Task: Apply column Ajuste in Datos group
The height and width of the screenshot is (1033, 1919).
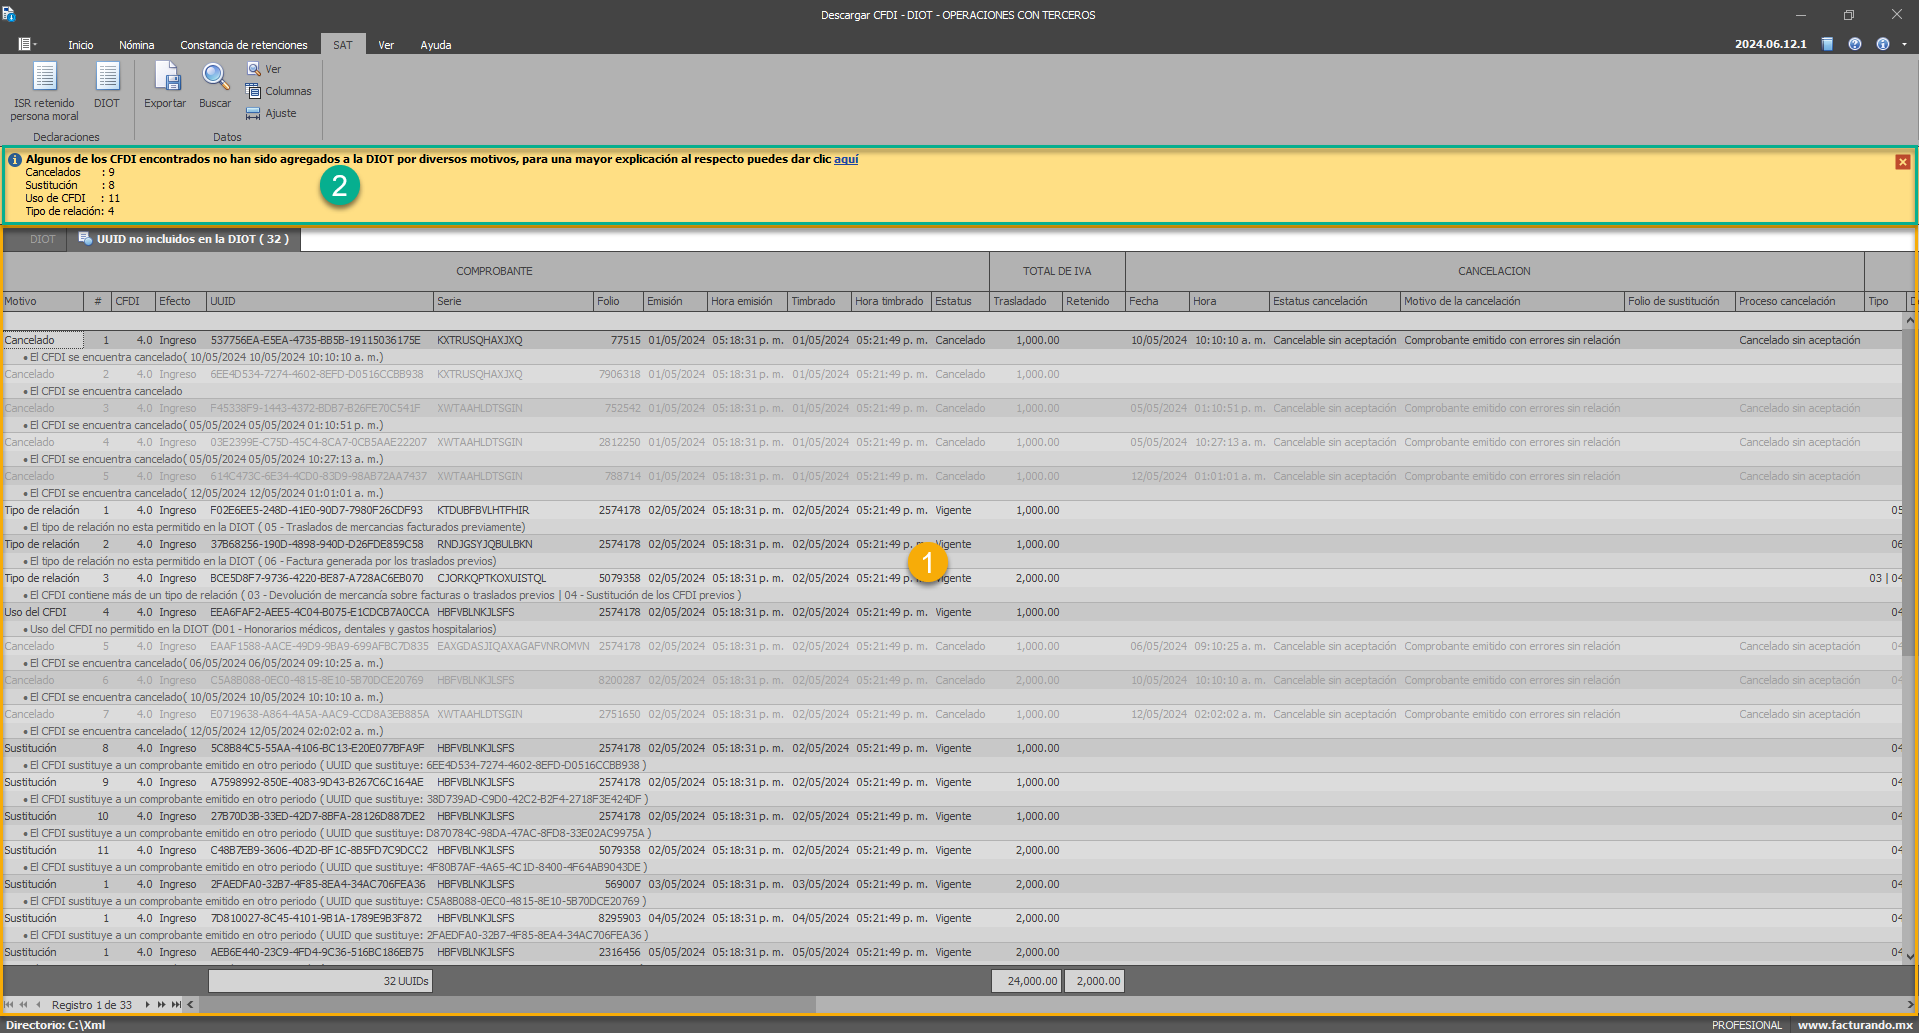Action: click(271, 113)
